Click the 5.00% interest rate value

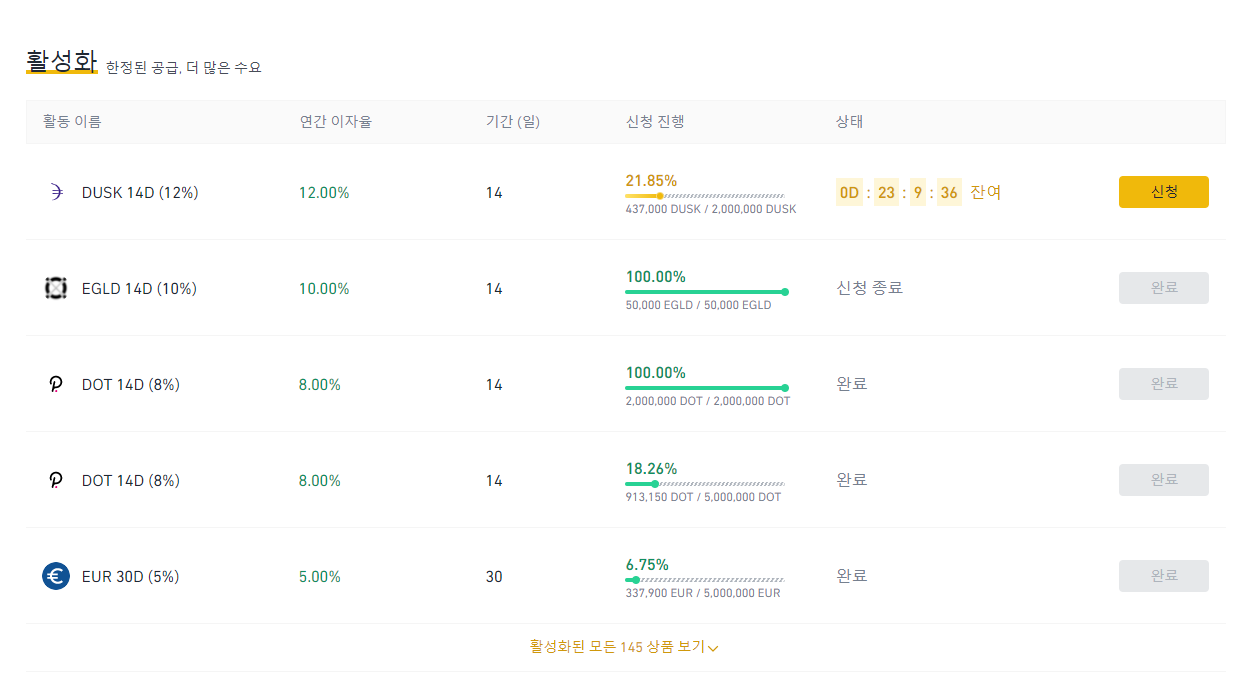coord(320,577)
